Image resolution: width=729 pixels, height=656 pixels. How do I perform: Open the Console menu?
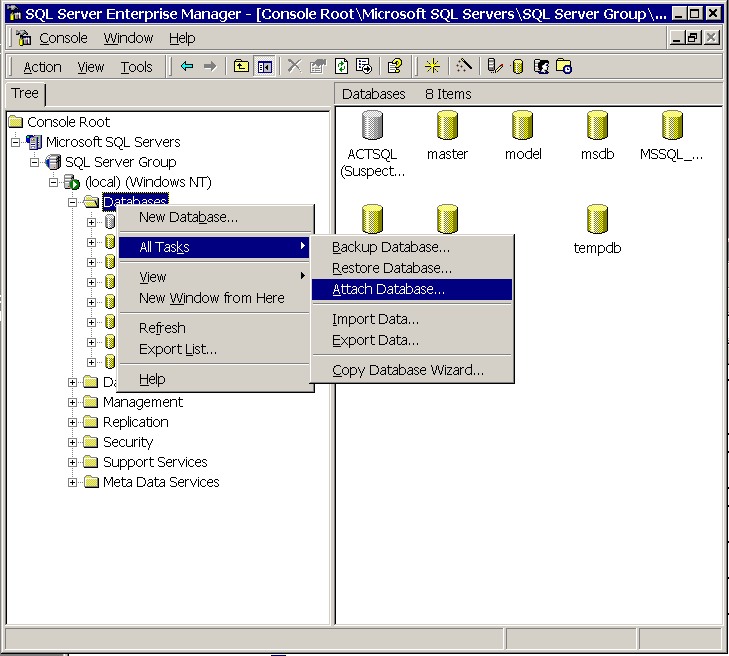[63, 38]
